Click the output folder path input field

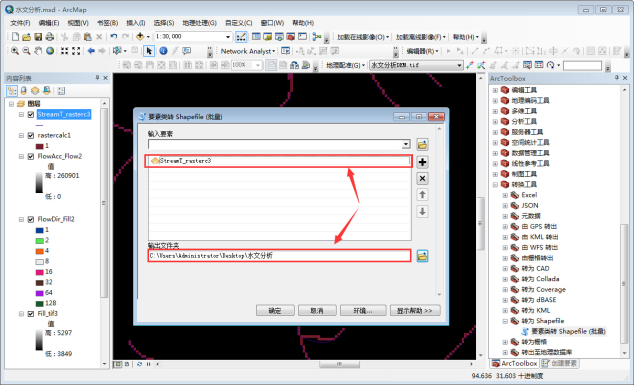(279, 256)
